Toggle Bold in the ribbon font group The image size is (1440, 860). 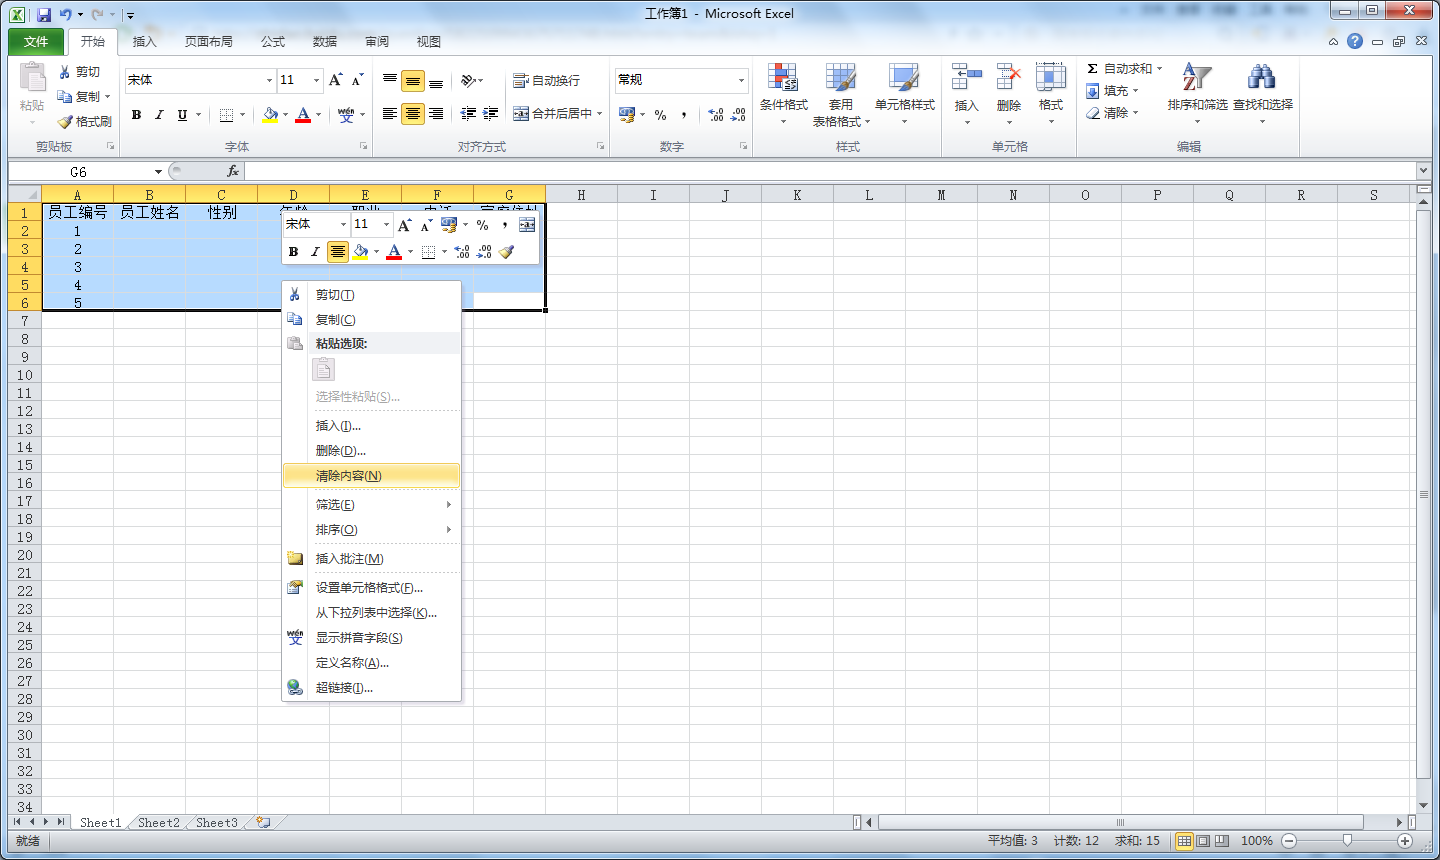(x=137, y=115)
